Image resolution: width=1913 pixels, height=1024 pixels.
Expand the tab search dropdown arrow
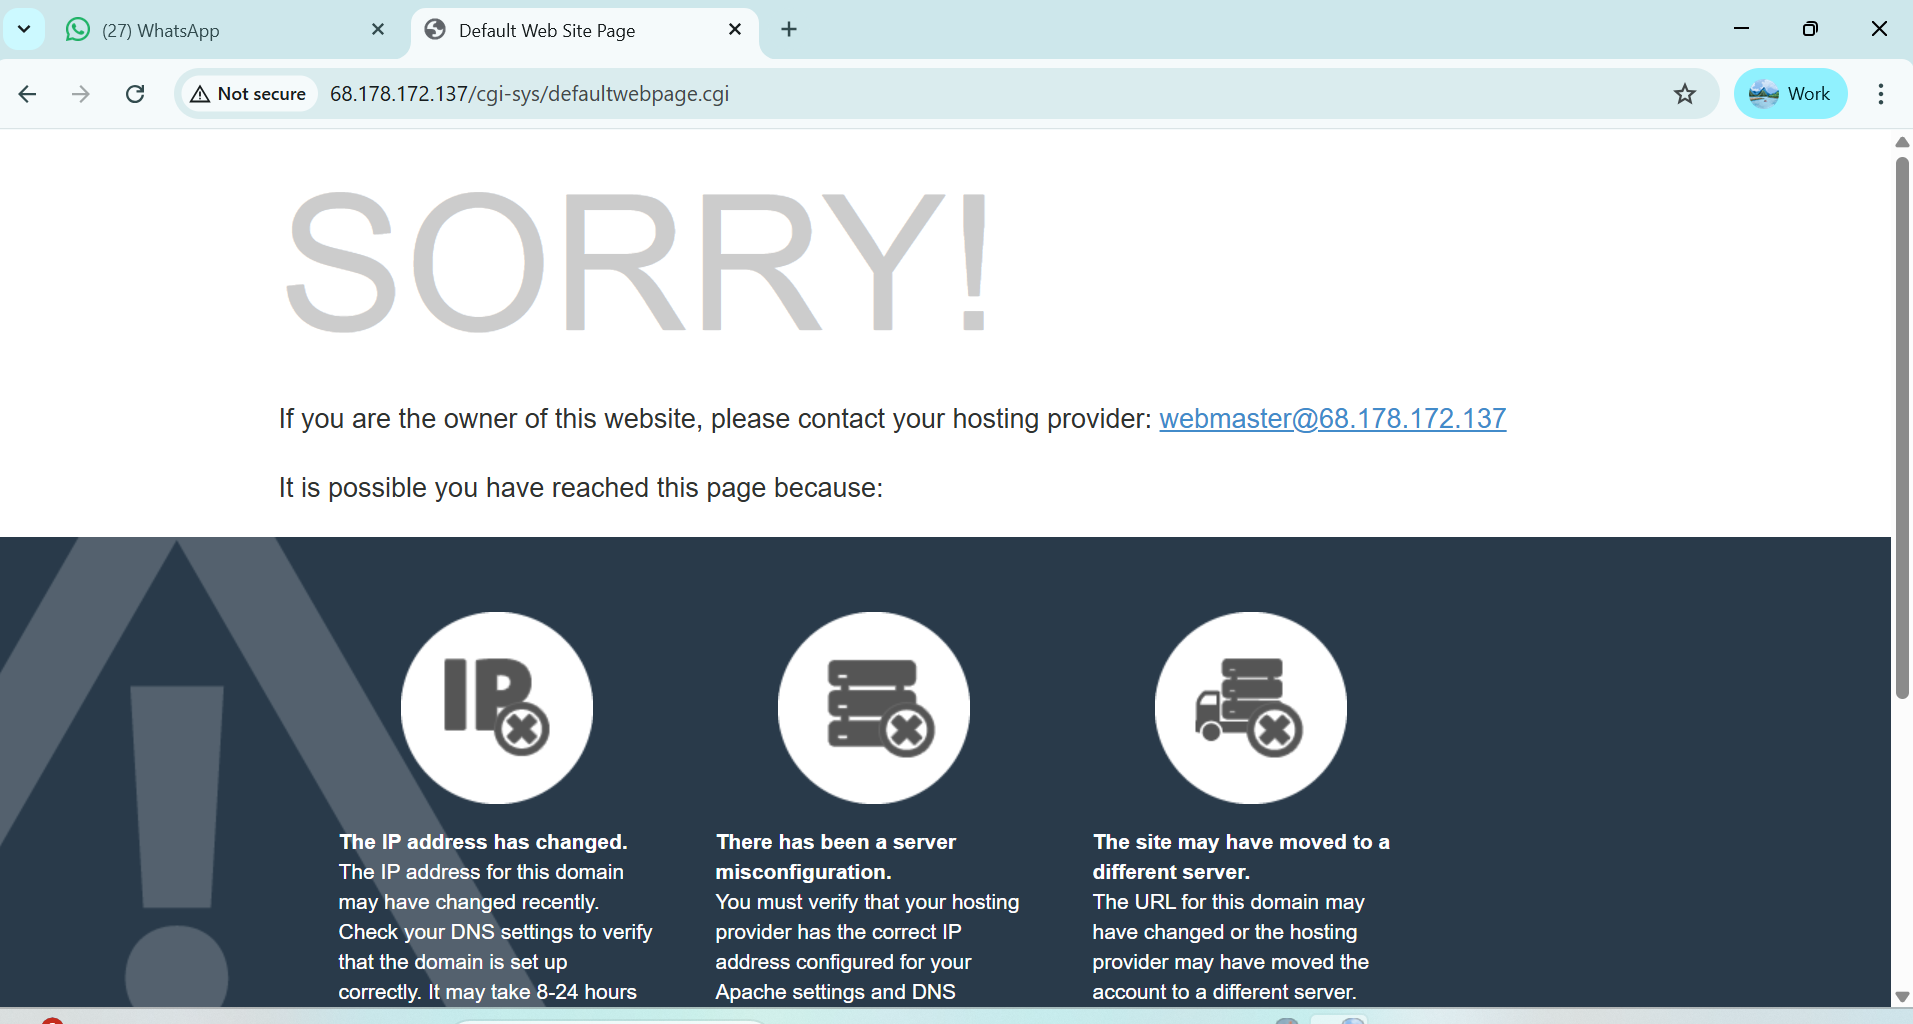24,30
